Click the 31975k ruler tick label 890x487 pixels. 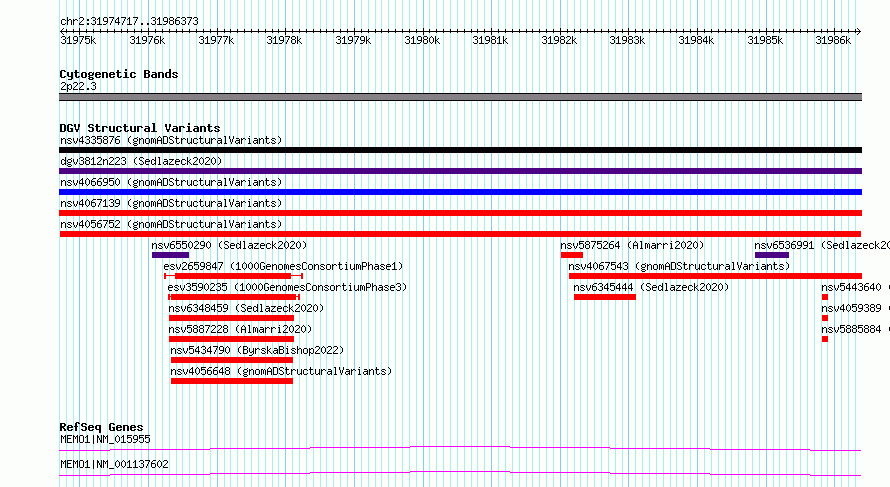point(78,40)
